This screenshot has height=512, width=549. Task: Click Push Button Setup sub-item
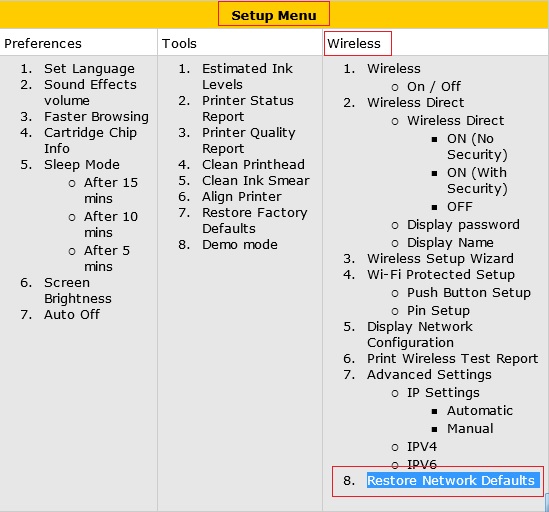point(469,293)
